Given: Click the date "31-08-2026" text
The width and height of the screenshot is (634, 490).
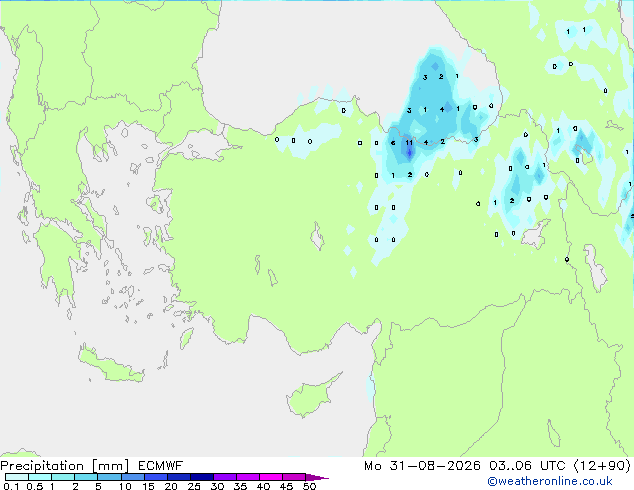Looking at the screenshot, I should pyautogui.click(x=435, y=466).
